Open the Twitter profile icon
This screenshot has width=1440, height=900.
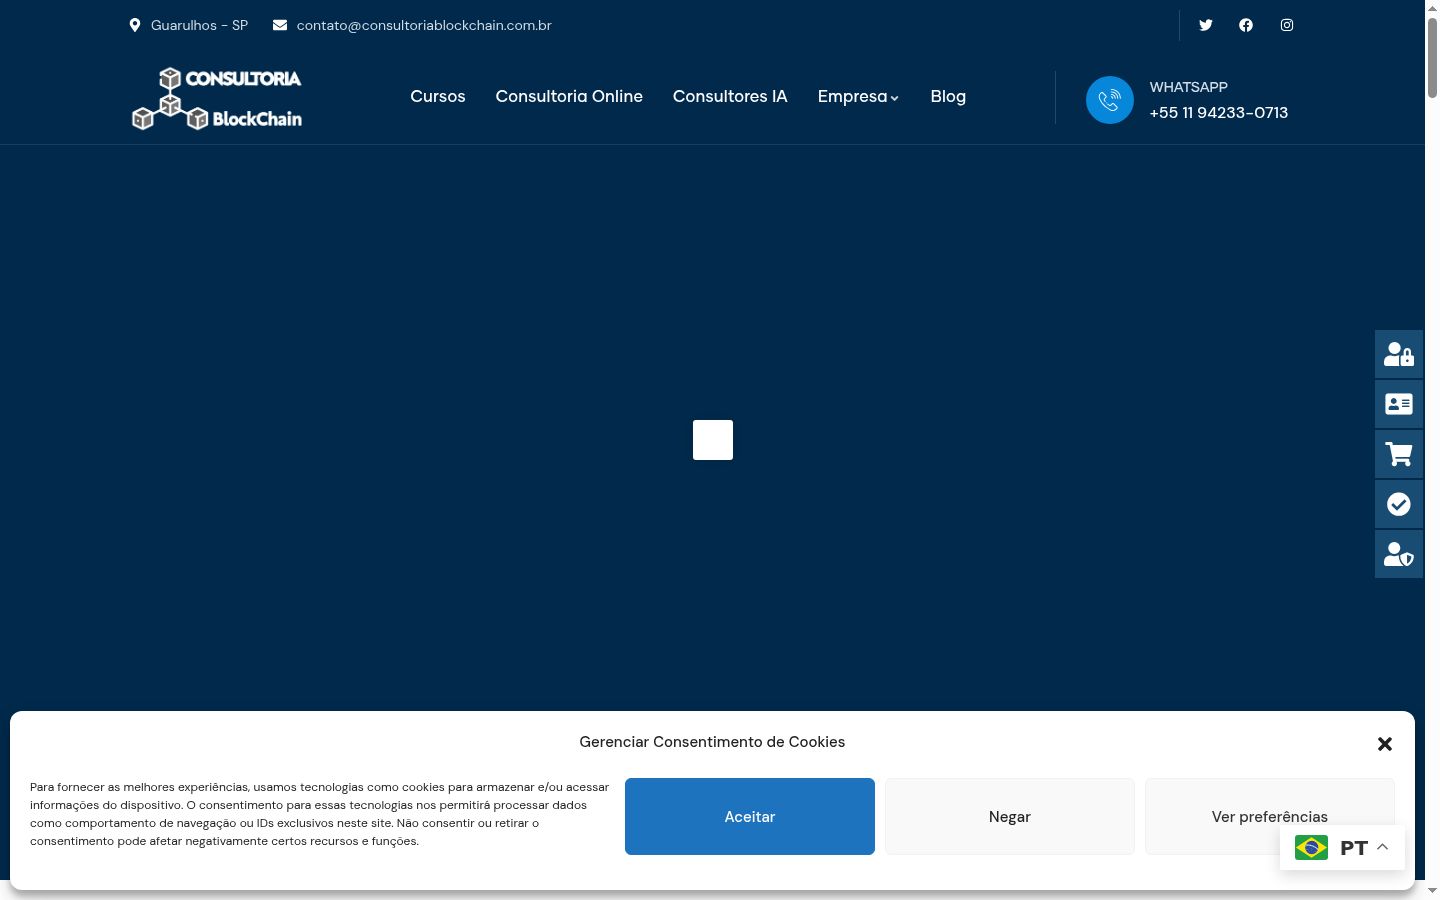coord(1206,25)
